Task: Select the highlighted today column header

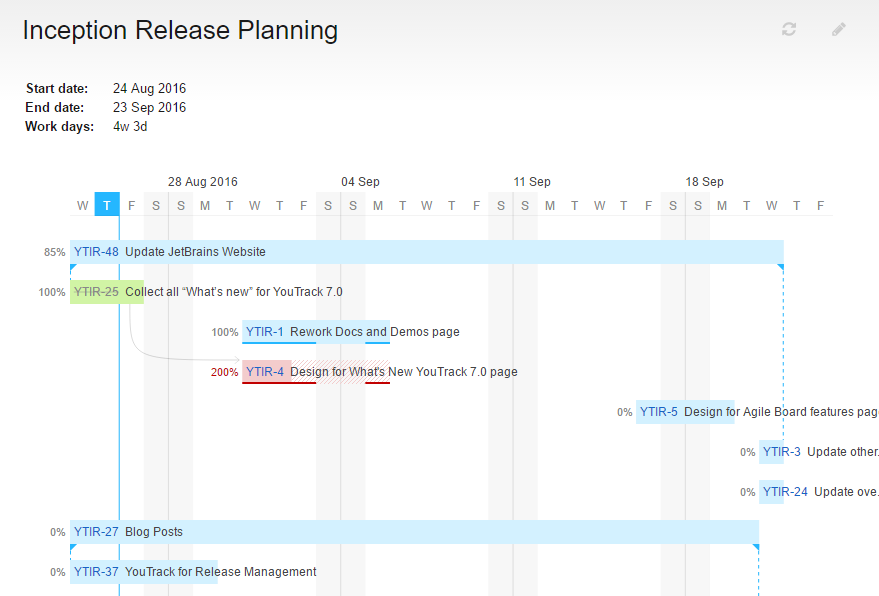Action: pyautogui.click(x=107, y=204)
